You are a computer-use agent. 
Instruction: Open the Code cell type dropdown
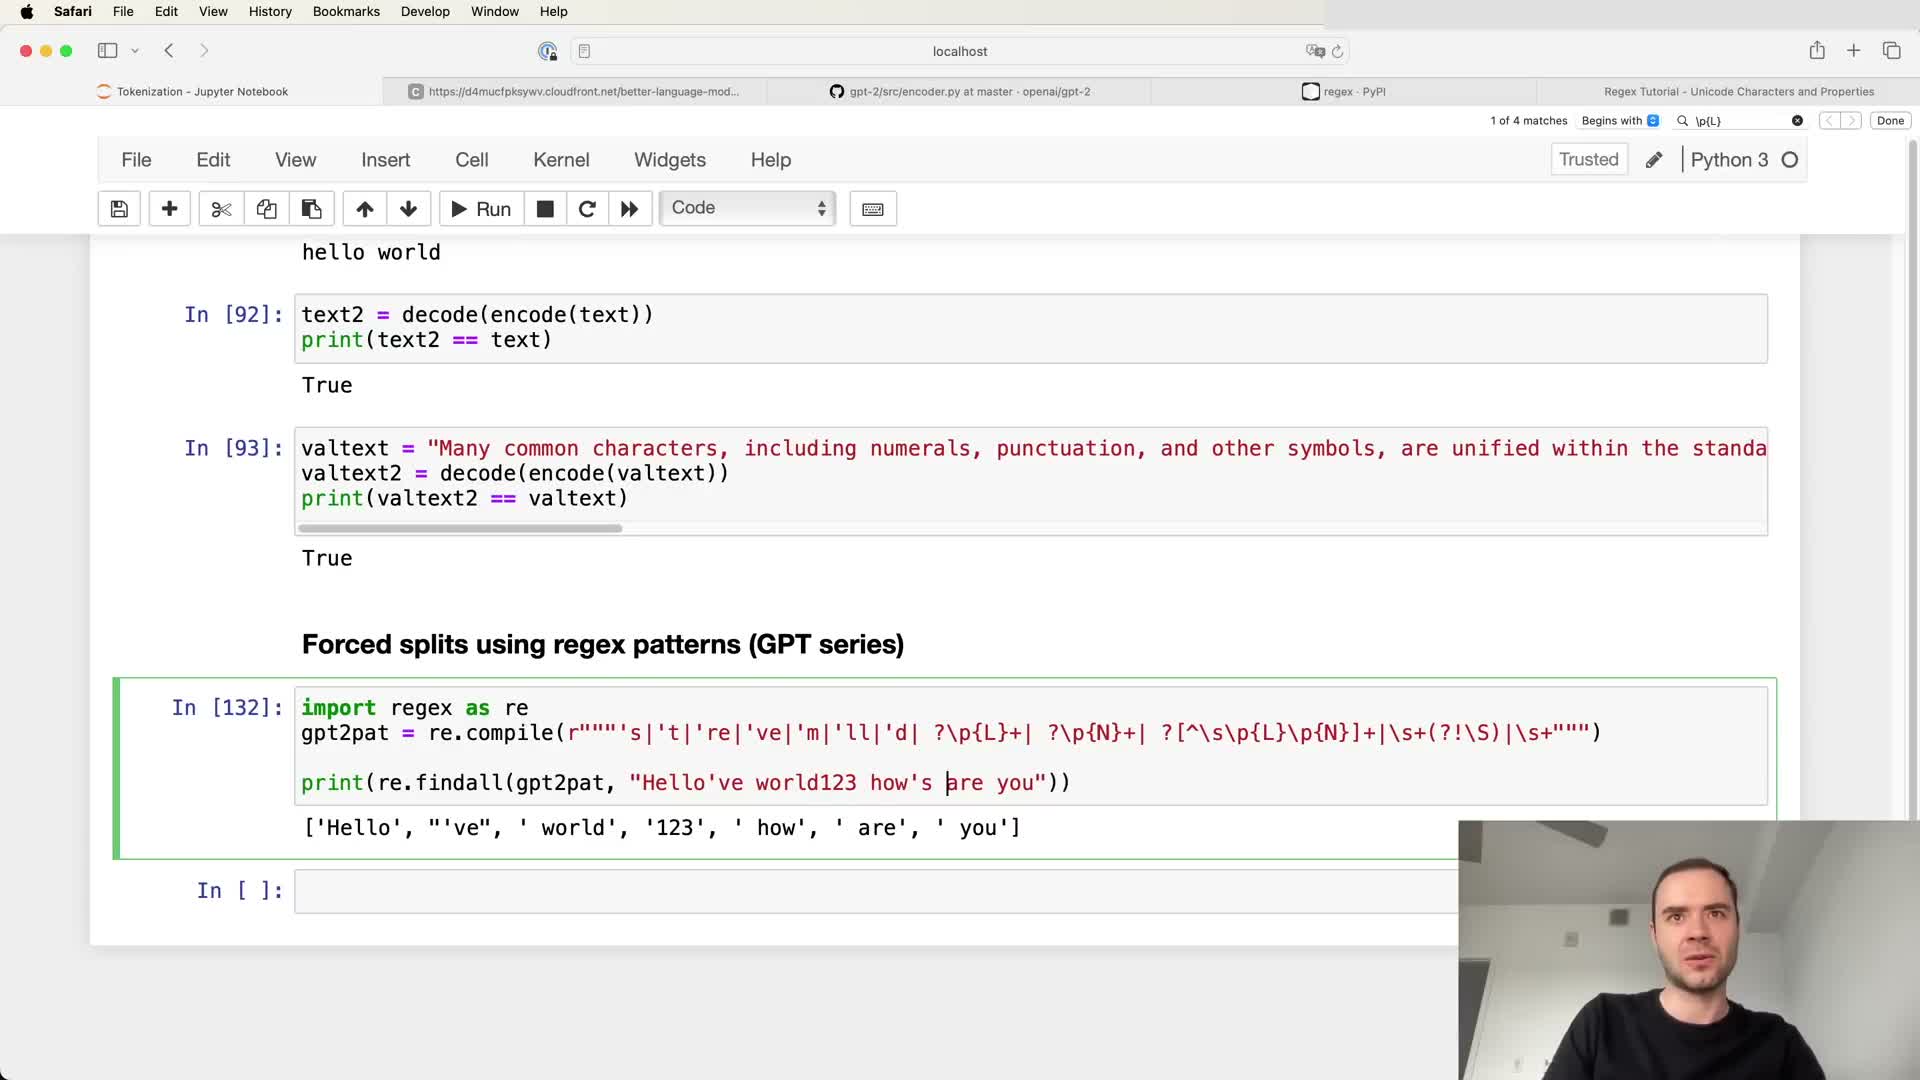[747, 208]
